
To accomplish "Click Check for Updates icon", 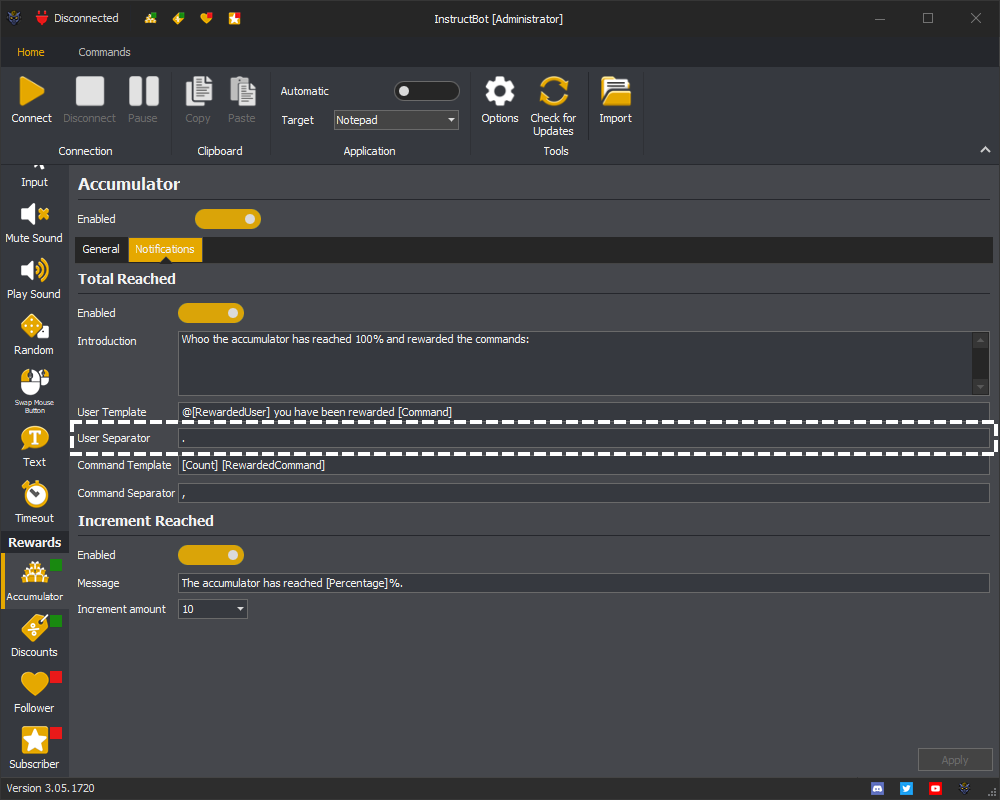I will coord(554,91).
